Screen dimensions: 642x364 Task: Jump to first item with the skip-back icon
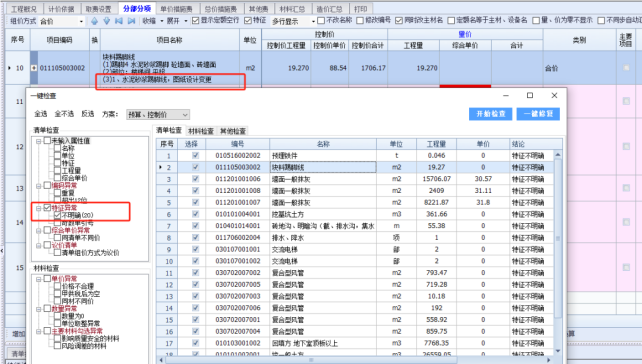coord(119,20)
